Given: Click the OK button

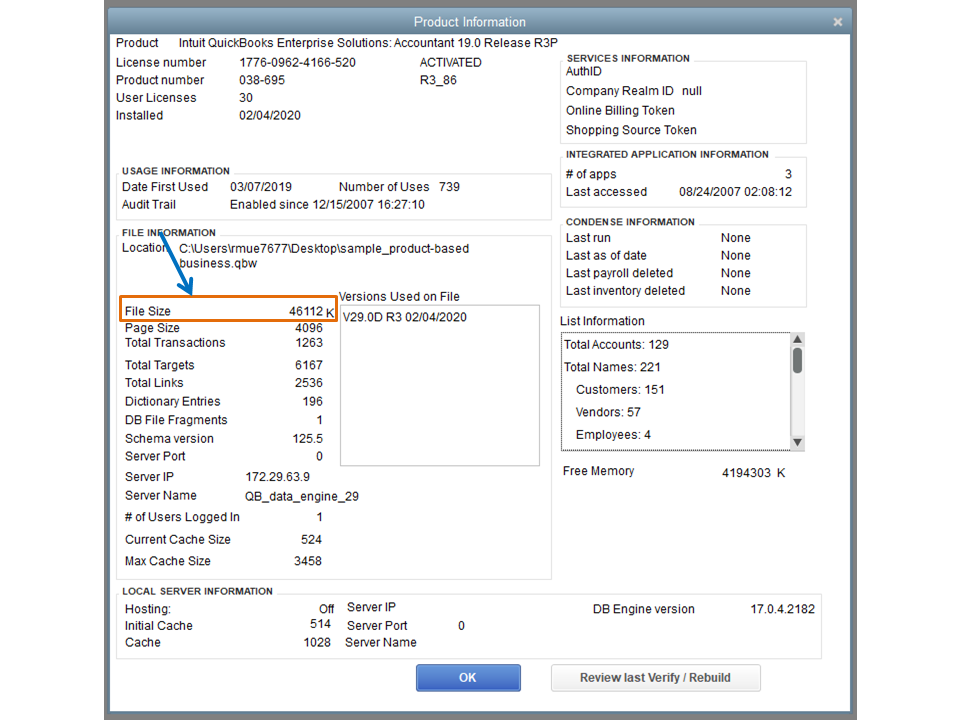Looking at the screenshot, I should coord(468,678).
